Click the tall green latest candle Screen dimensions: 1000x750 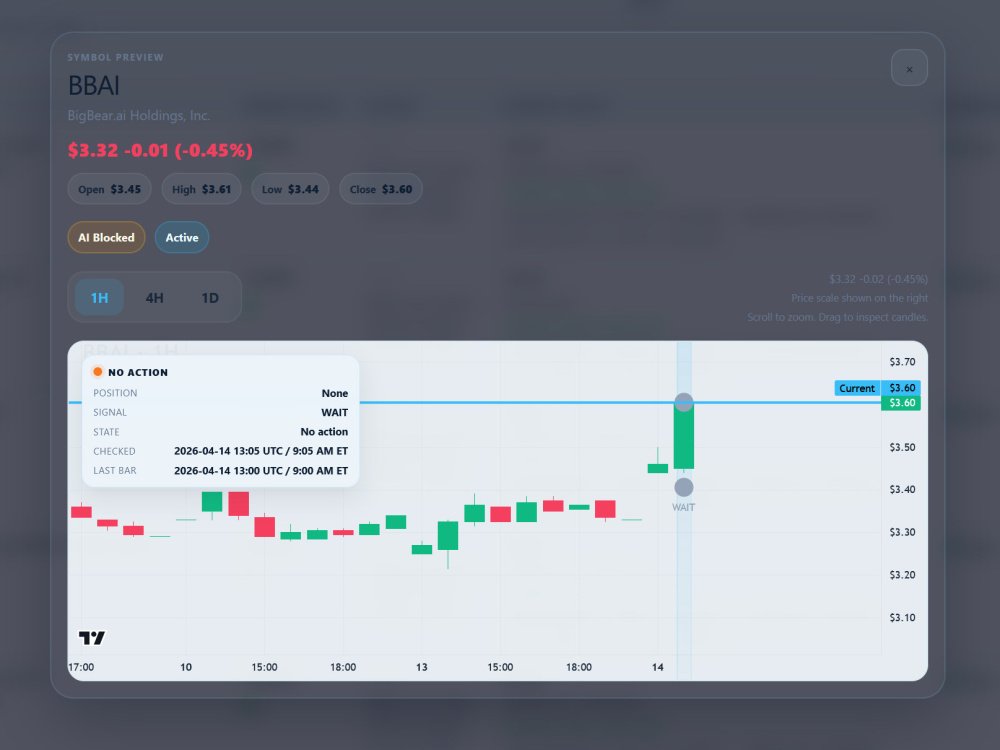tap(684, 436)
